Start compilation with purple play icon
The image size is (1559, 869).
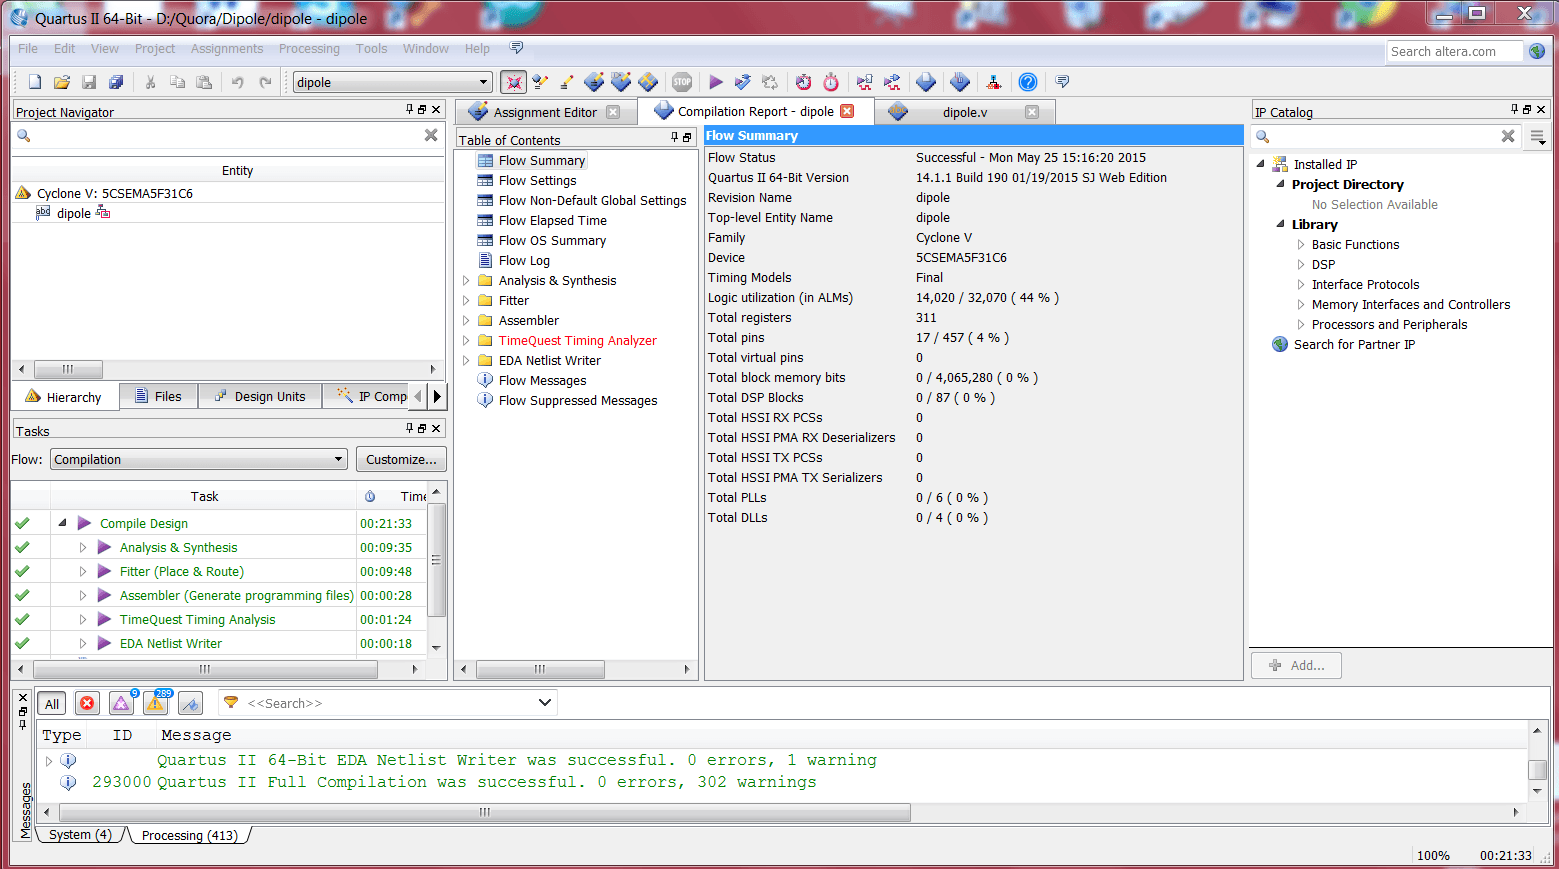716,82
